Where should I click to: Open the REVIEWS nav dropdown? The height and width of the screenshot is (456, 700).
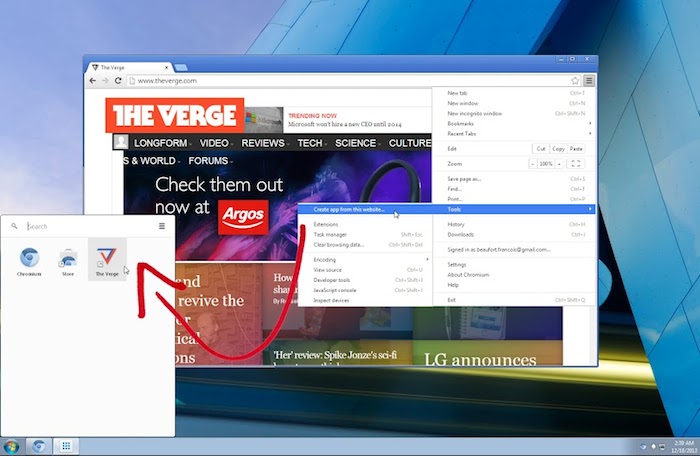265,143
